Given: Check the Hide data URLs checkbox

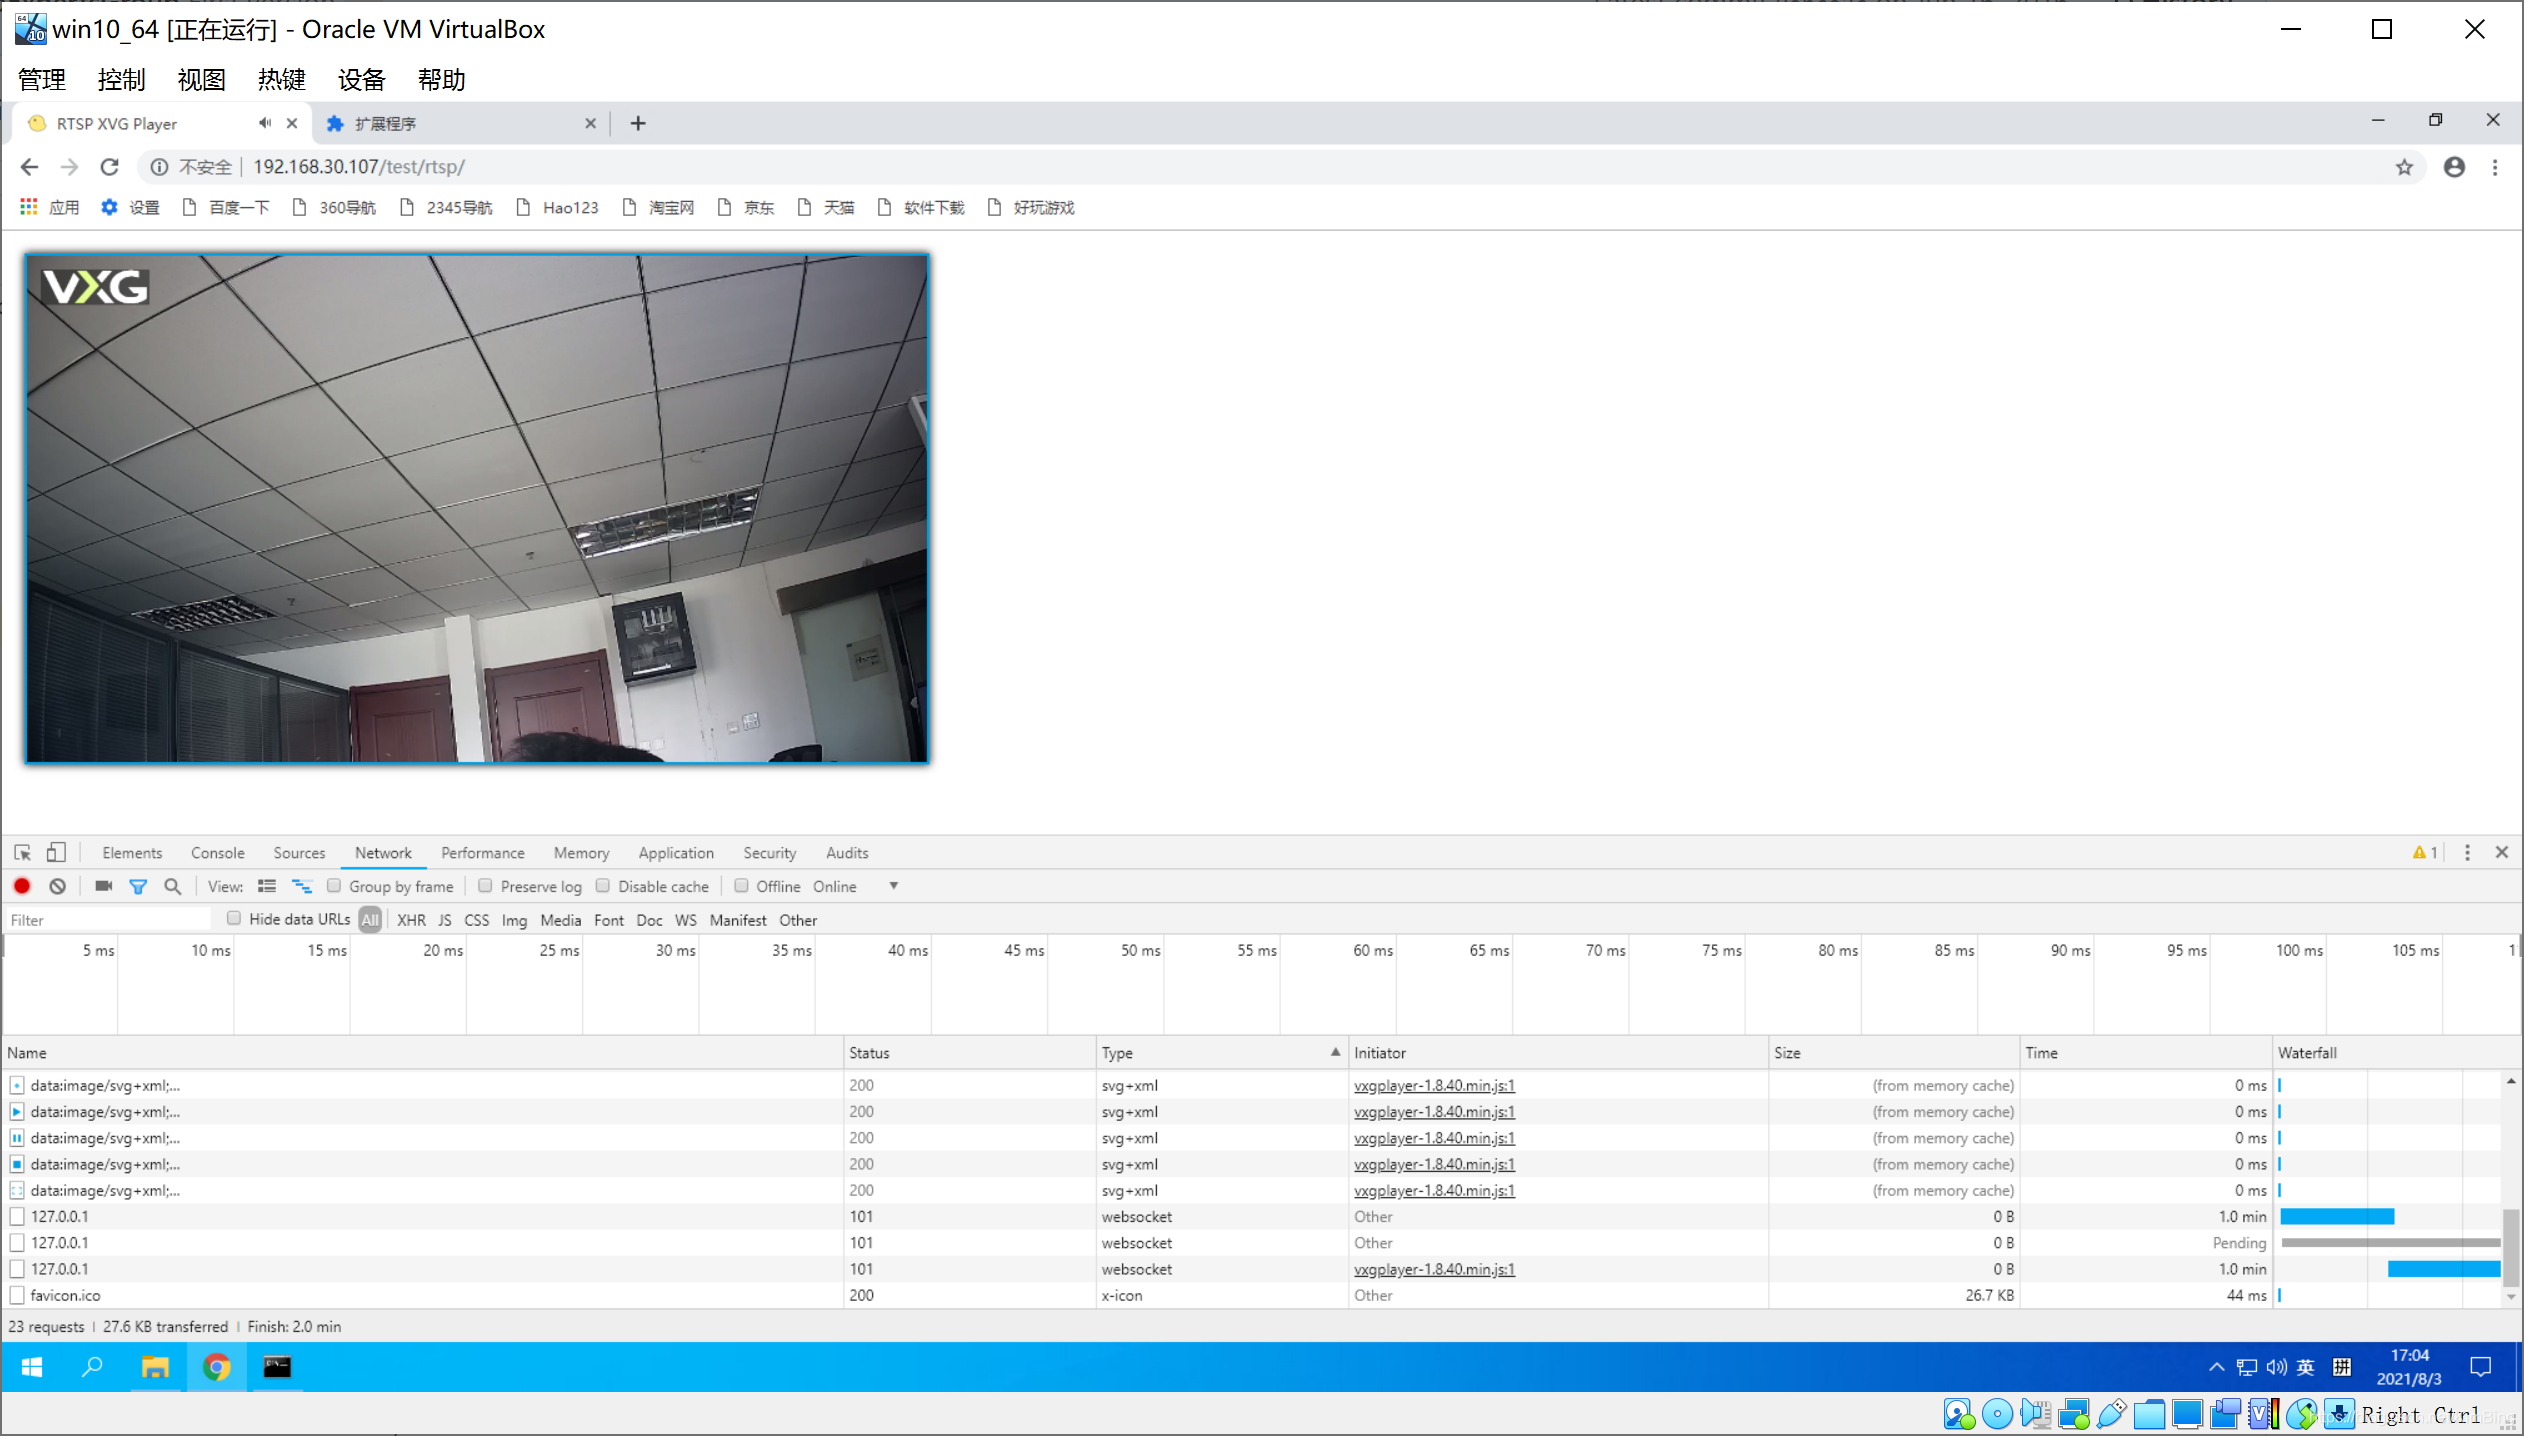Looking at the screenshot, I should pos(234,919).
